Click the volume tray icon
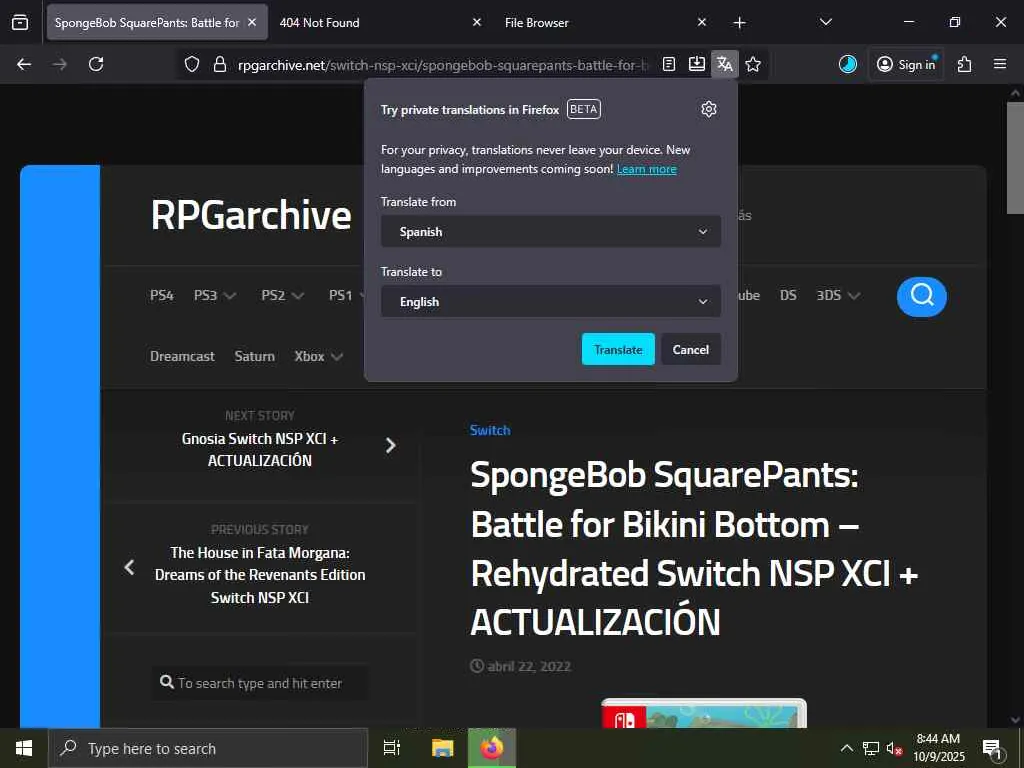The height and width of the screenshot is (768, 1024). pyautogui.click(x=894, y=748)
